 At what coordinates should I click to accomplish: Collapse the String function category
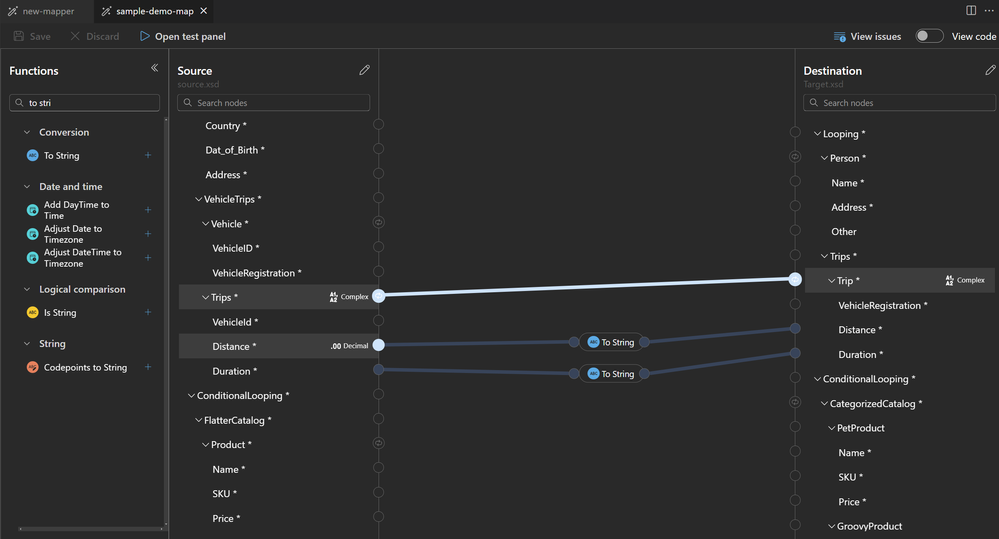27,343
